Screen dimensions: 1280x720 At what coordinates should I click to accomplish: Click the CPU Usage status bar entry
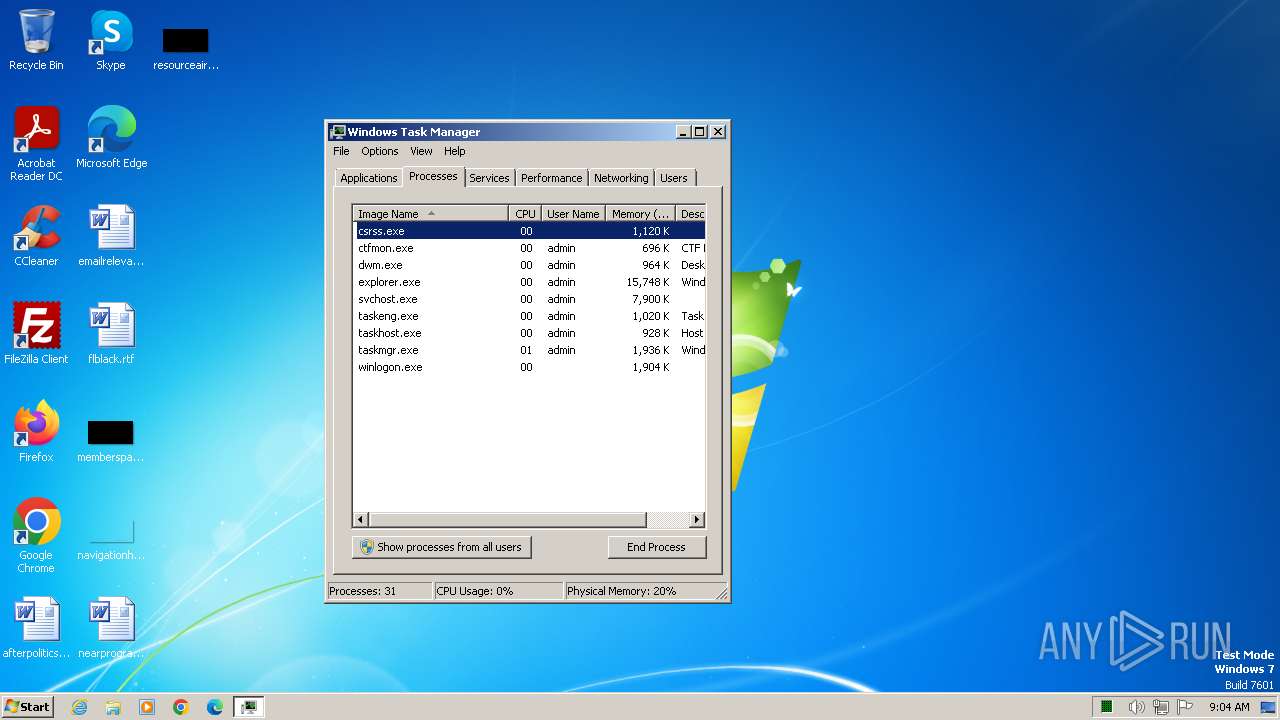point(497,591)
